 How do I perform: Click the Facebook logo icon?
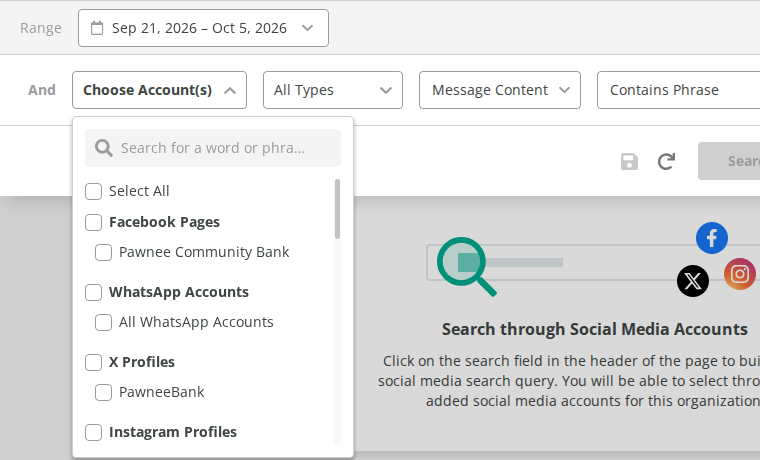(712, 238)
